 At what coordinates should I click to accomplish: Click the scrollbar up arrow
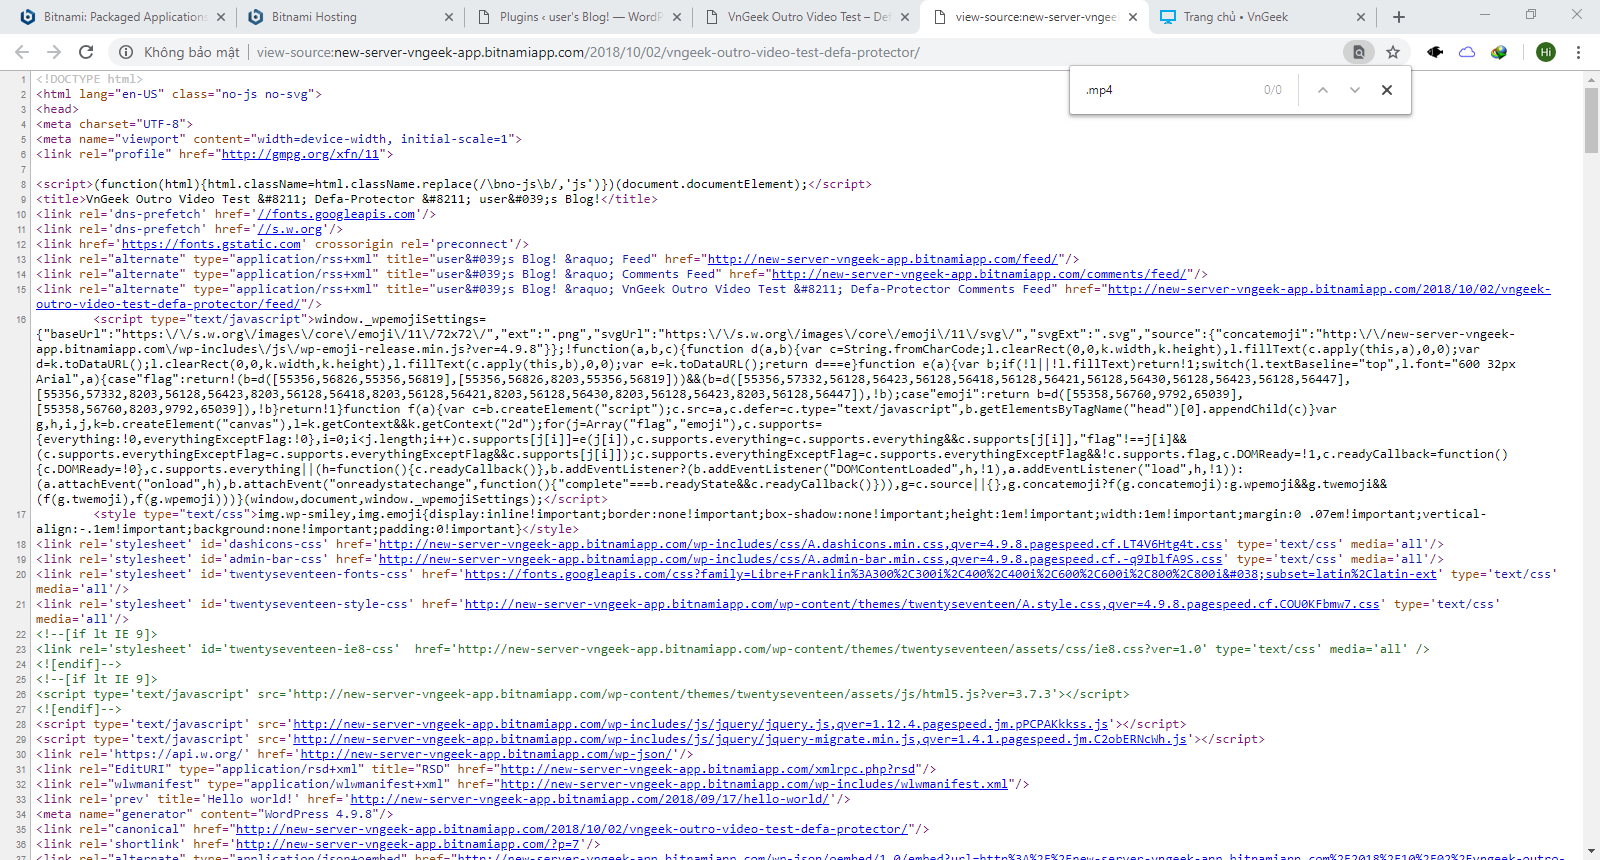1591,78
